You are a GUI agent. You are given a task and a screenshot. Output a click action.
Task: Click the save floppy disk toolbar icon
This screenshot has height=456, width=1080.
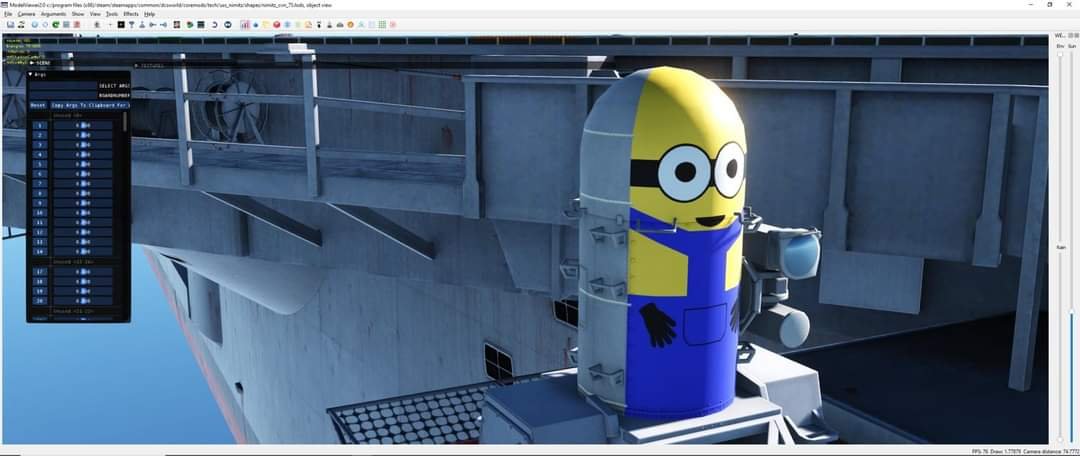(10, 25)
